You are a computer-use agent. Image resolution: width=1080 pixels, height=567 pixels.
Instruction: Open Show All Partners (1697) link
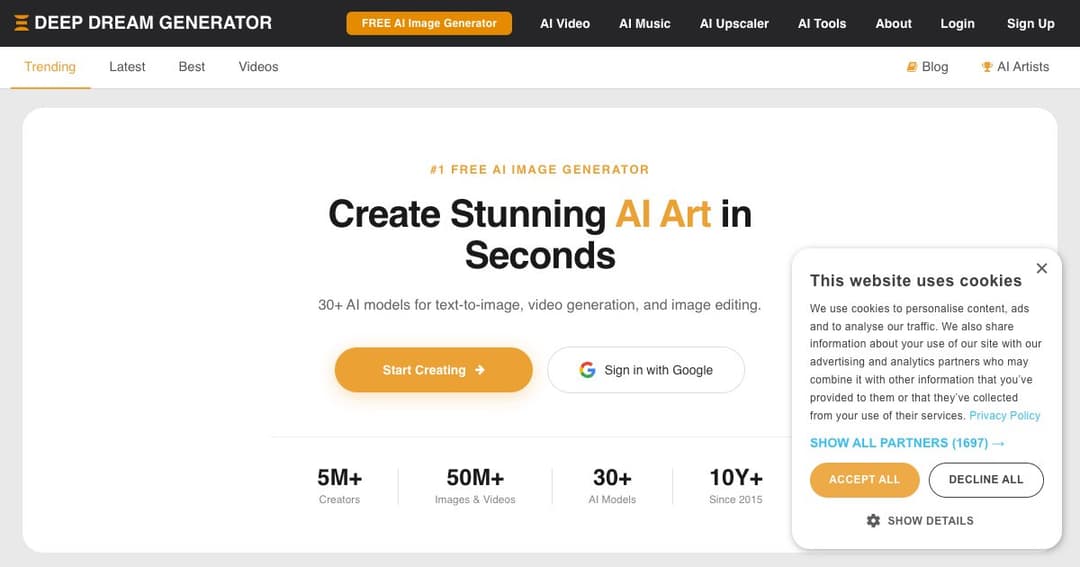[x=907, y=443]
